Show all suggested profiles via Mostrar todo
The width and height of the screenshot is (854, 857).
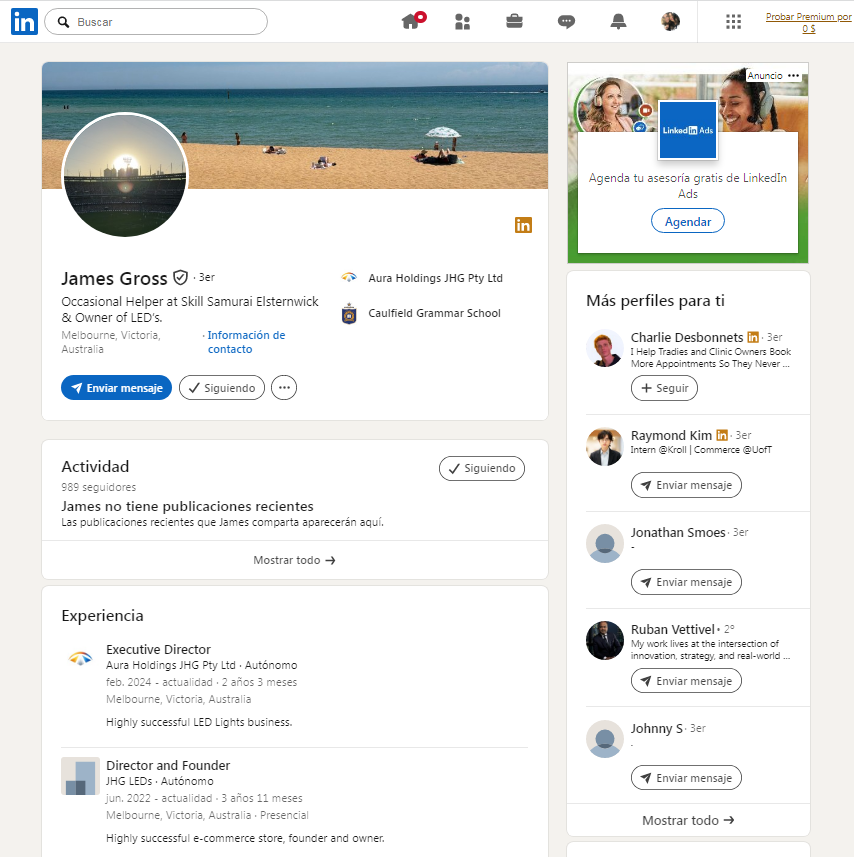(x=688, y=820)
